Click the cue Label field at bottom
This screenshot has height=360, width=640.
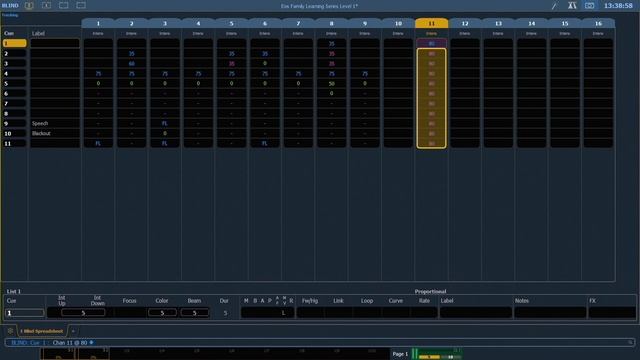[476, 313]
